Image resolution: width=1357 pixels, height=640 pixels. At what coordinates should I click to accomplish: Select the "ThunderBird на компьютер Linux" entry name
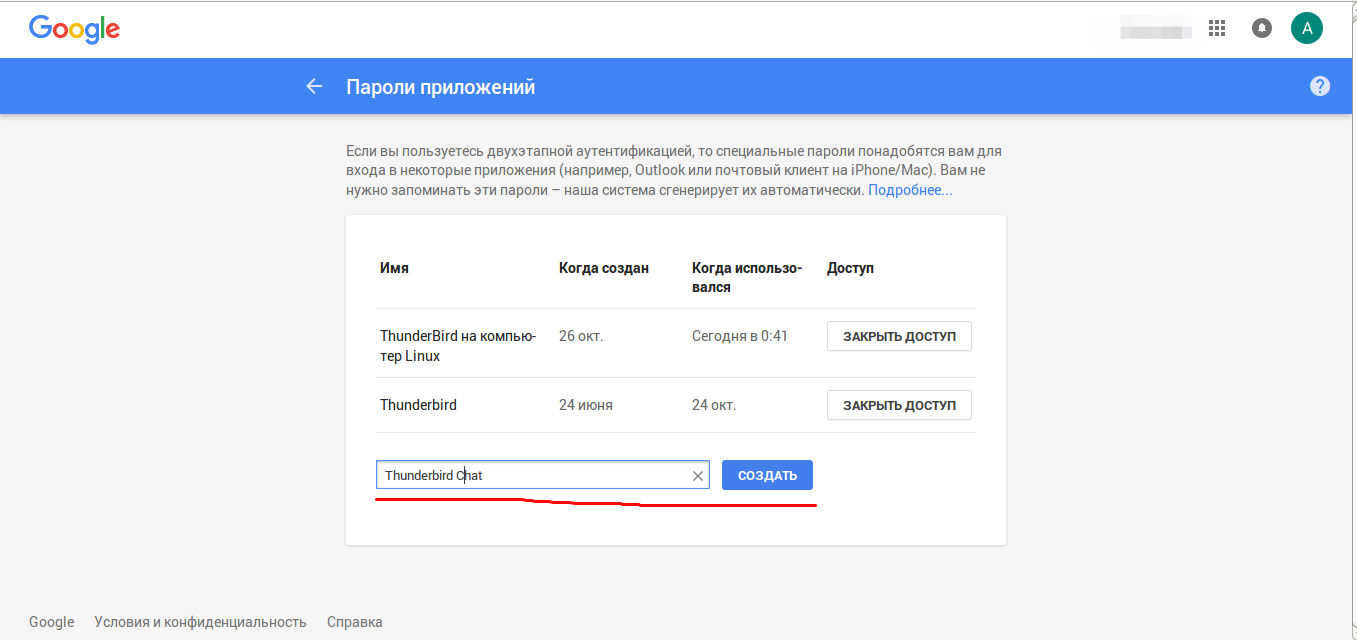point(458,346)
